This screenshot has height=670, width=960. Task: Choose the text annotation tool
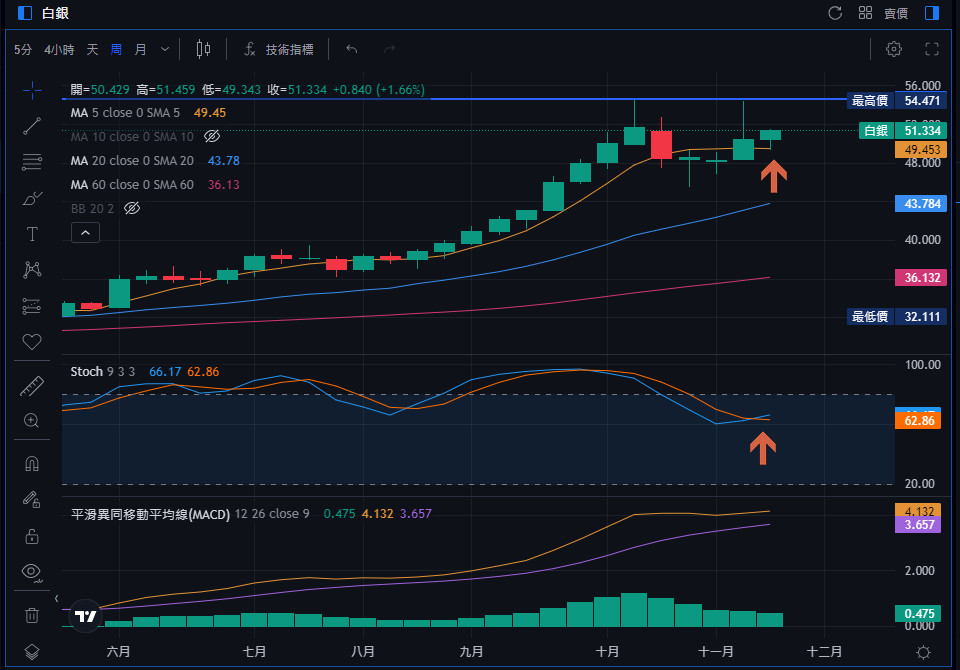click(32, 234)
